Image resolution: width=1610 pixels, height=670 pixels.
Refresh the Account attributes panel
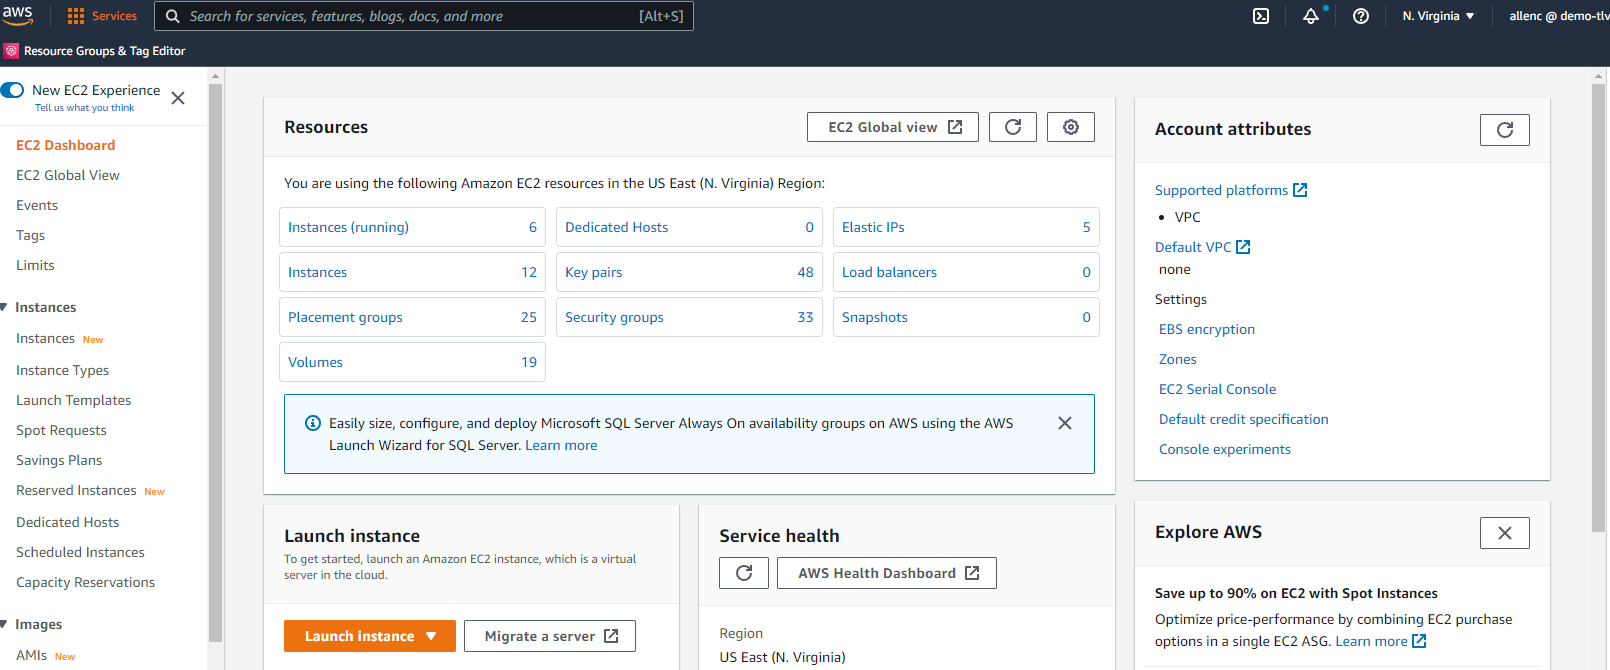[1505, 130]
